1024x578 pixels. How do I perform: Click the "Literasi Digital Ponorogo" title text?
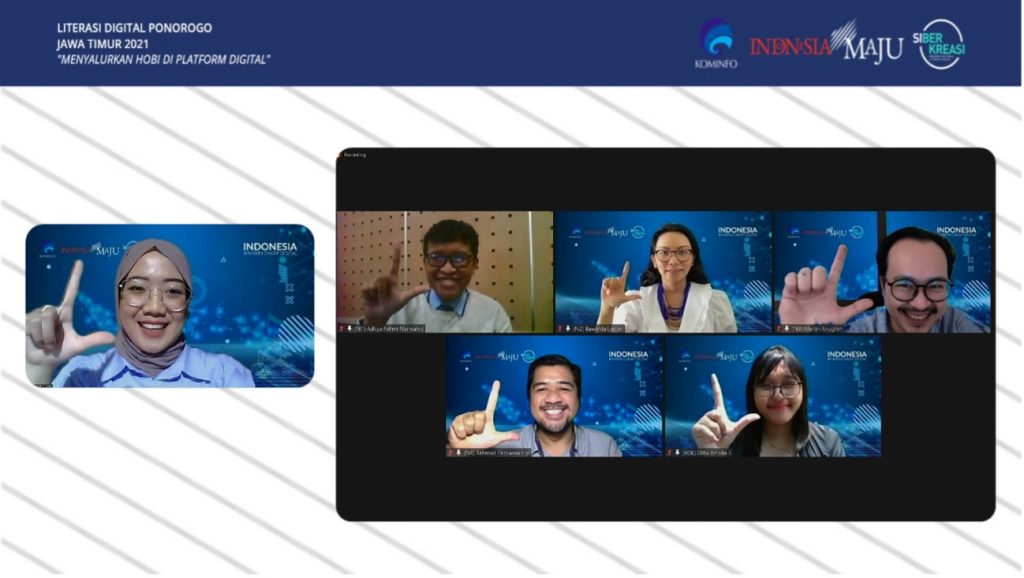pyautogui.click(x=134, y=28)
